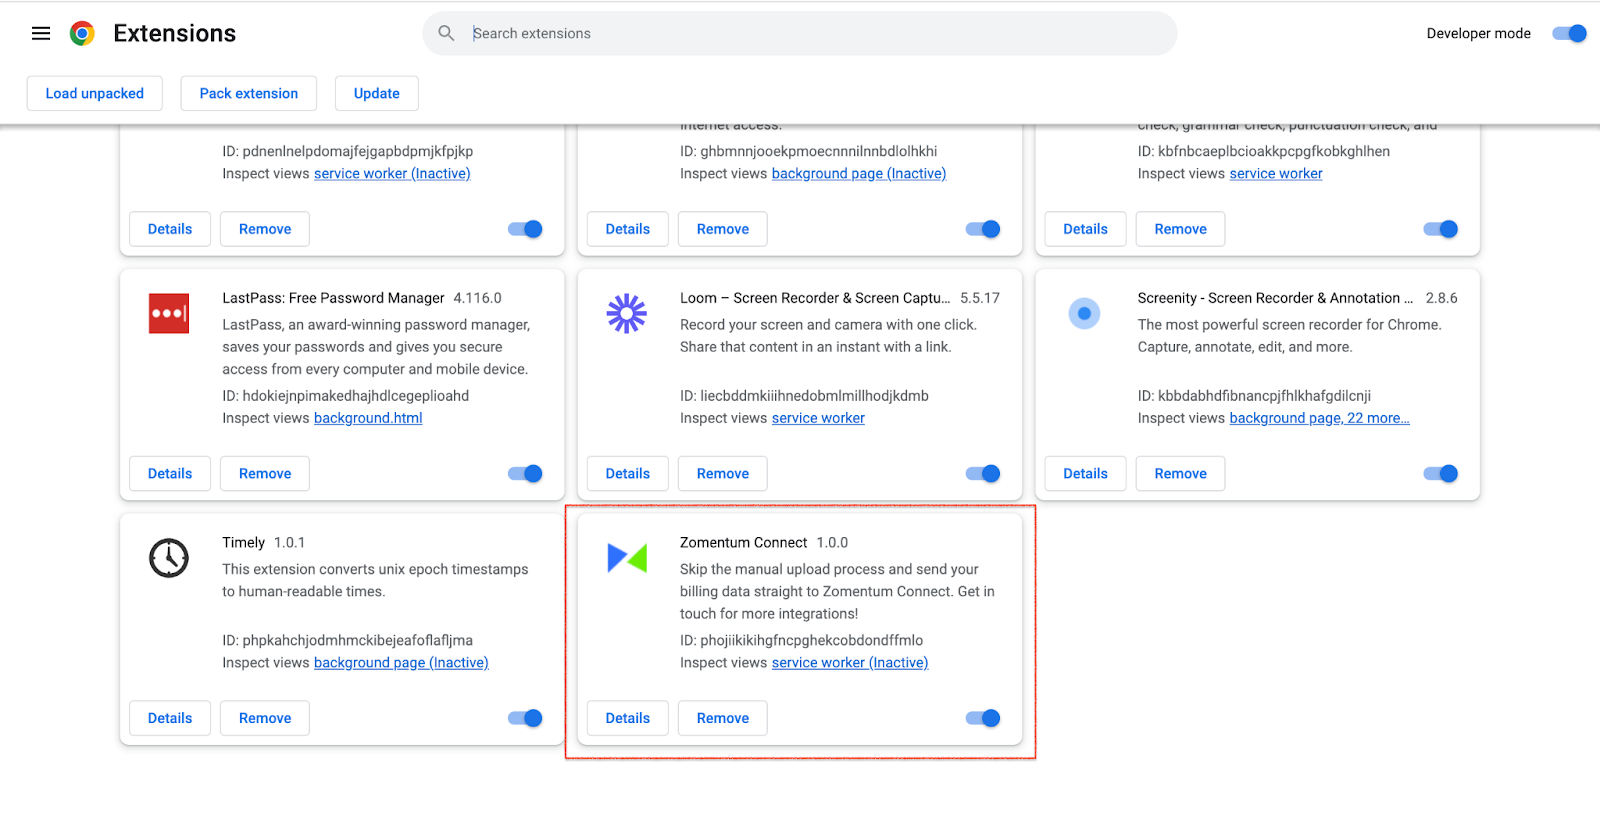This screenshot has width=1600, height=816.
Task: Click the Extensions page title
Action: click(175, 33)
